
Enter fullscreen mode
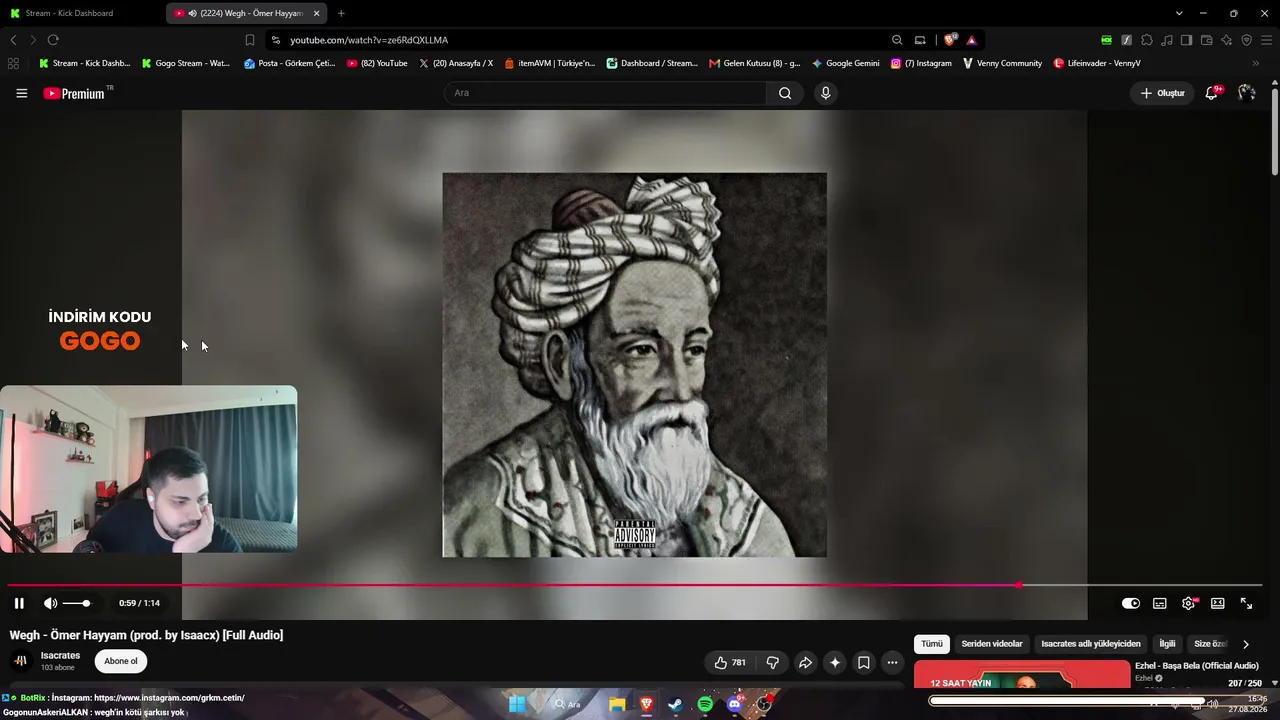[1247, 603]
